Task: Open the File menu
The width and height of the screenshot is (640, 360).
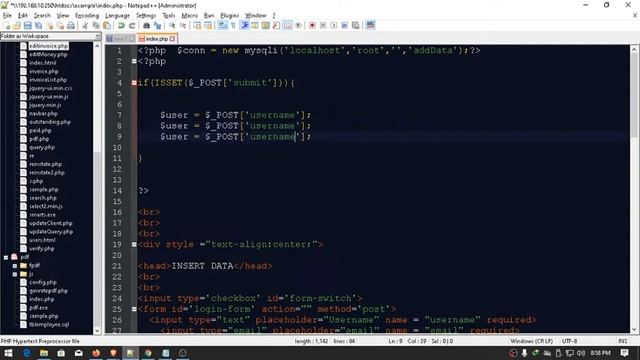Action: pos(7,16)
